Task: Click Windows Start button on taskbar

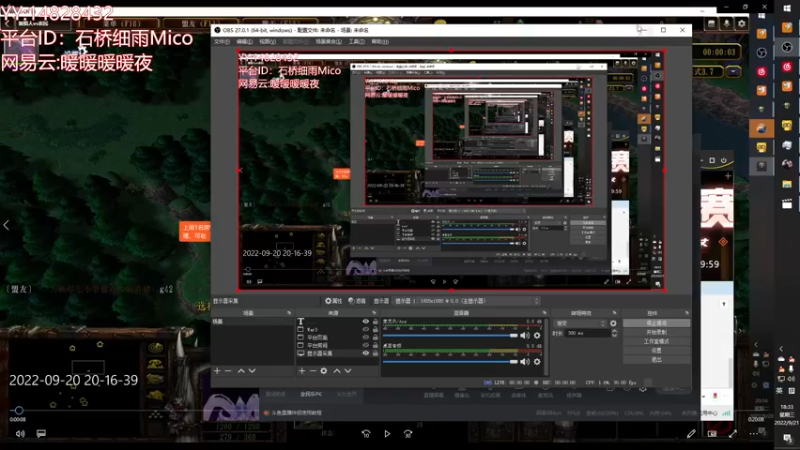Action: (787, 9)
